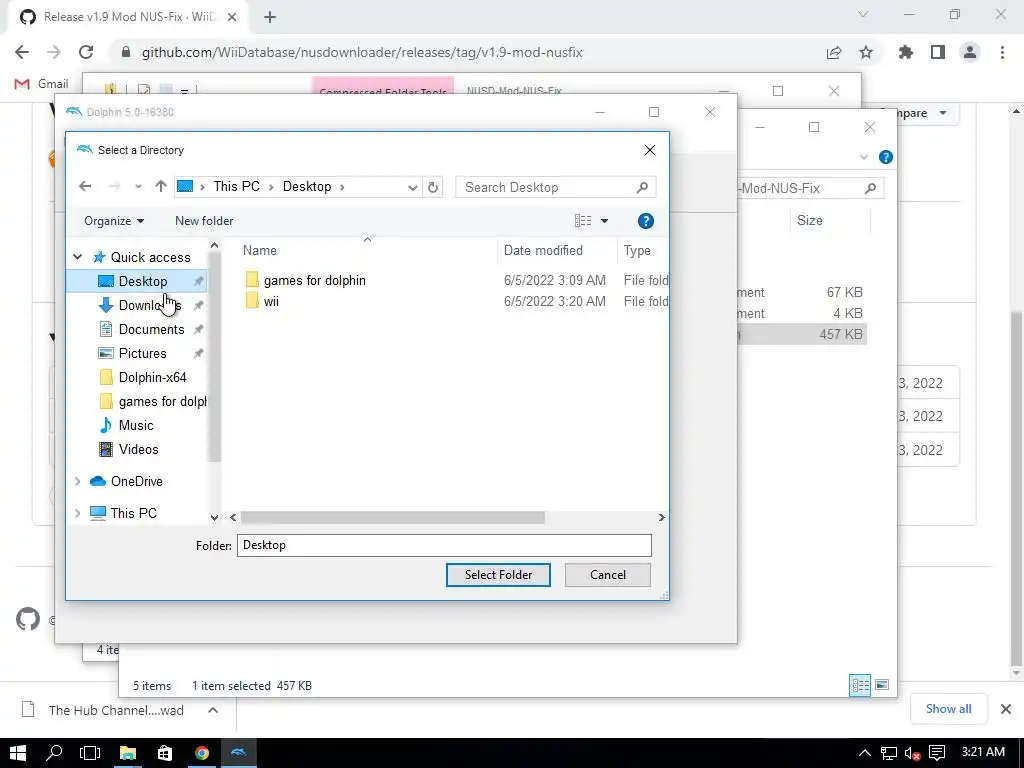Sort by the Name column header
Image resolution: width=1024 pixels, height=768 pixels.
tap(260, 250)
